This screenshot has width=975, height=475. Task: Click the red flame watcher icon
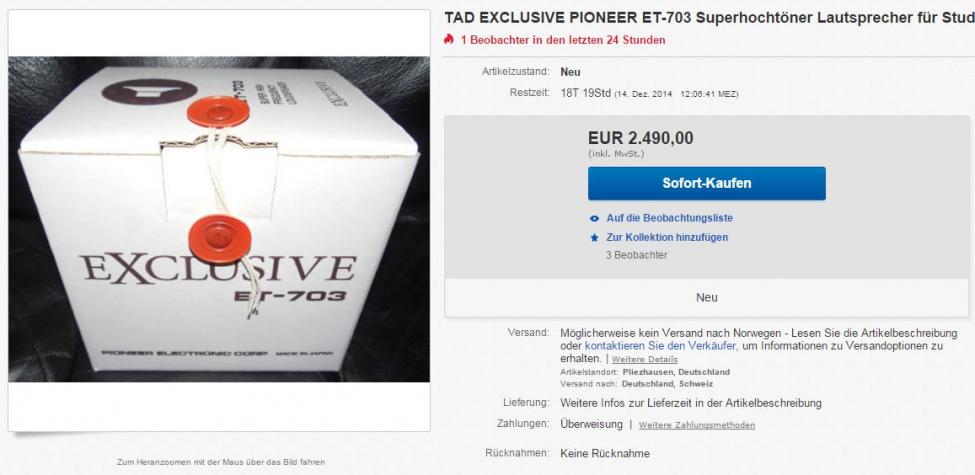(448, 39)
